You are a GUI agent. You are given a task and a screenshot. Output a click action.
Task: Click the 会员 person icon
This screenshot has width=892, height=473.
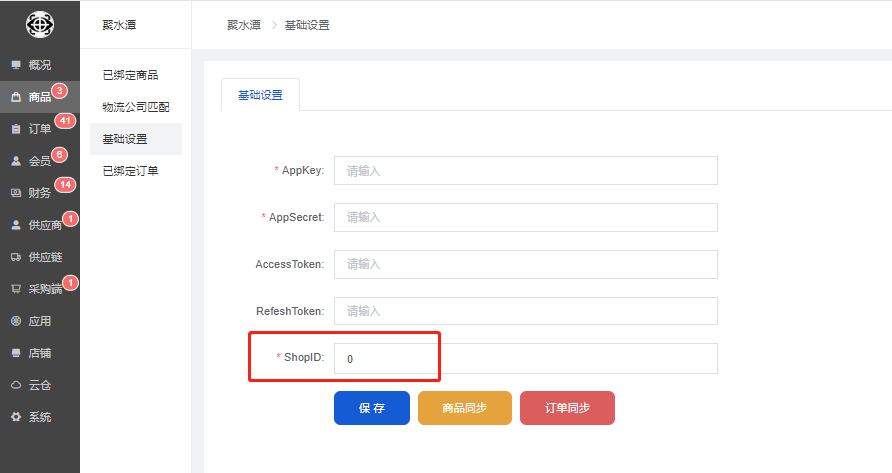[16, 161]
